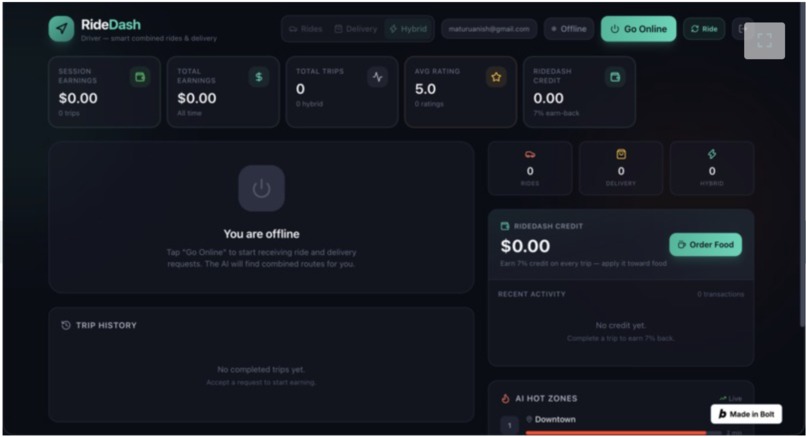Click the Avg Rating star icon
The height and width of the screenshot is (437, 806).
click(x=496, y=77)
